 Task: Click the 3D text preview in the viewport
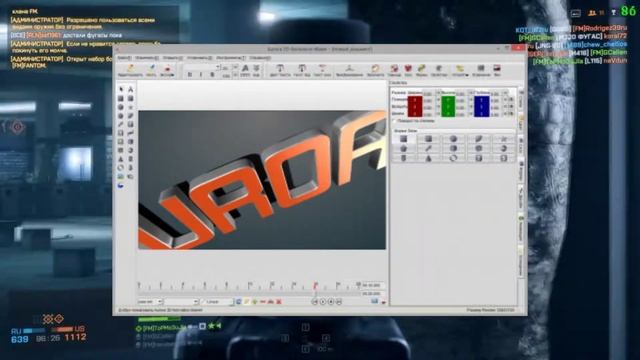pyautogui.click(x=262, y=180)
